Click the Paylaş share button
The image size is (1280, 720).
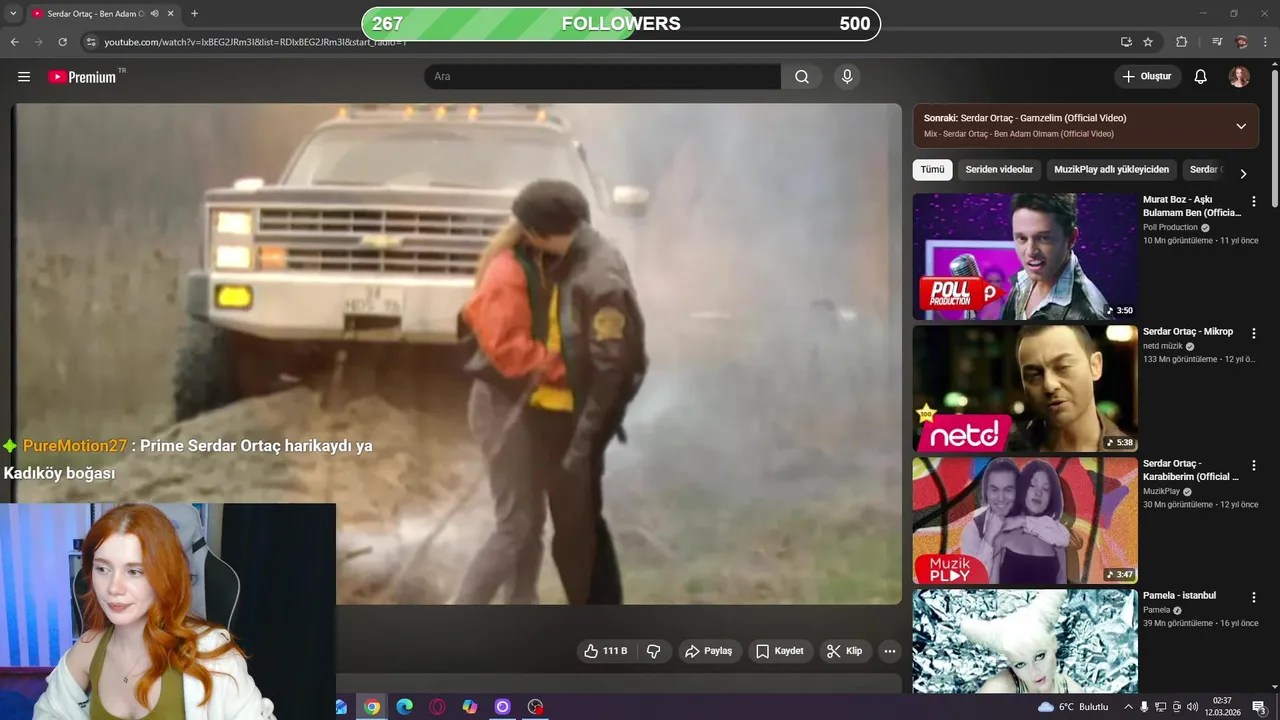[x=710, y=651]
